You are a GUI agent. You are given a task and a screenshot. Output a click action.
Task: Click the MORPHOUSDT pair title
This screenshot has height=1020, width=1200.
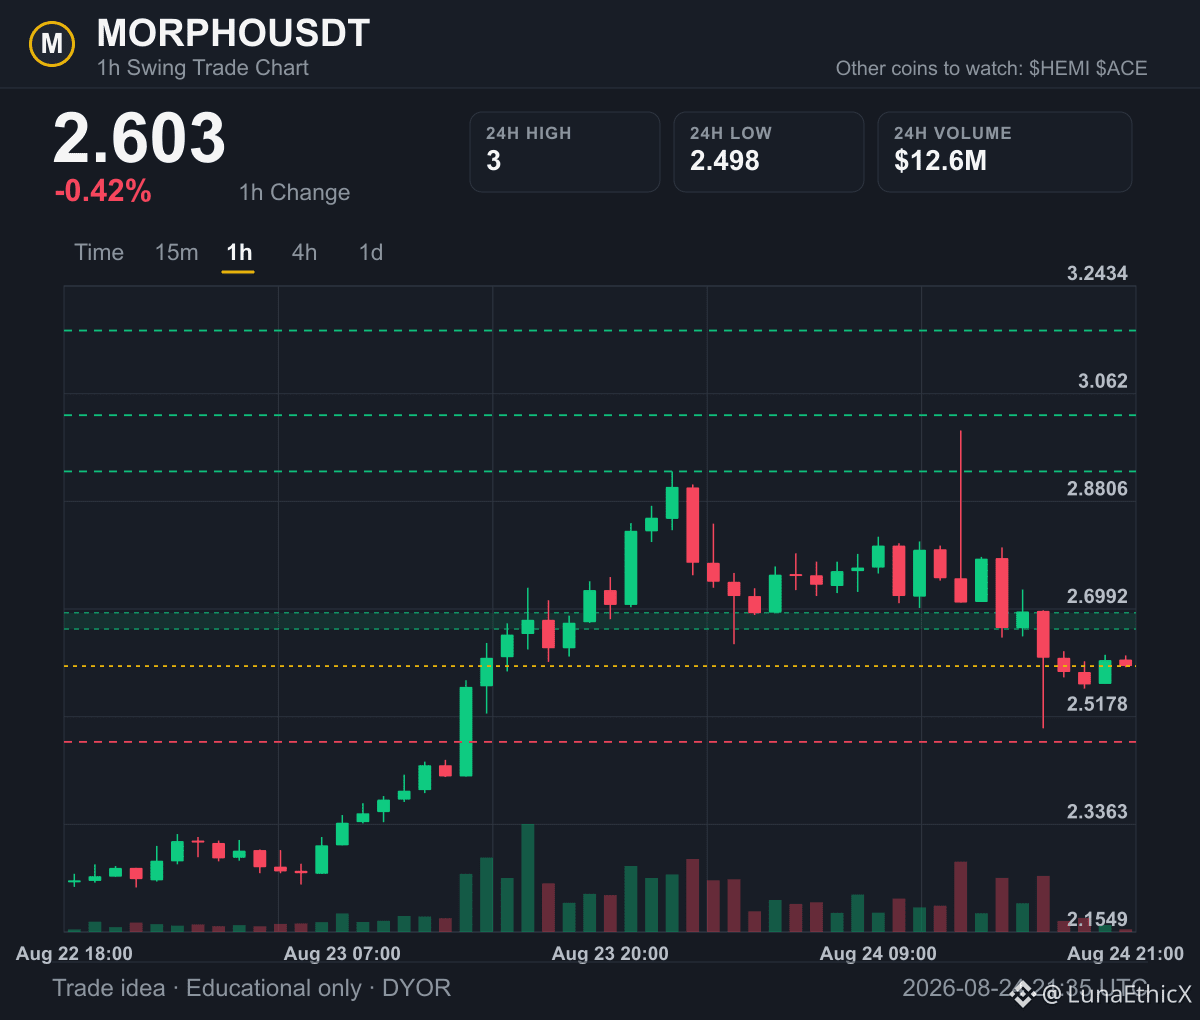coord(233,33)
